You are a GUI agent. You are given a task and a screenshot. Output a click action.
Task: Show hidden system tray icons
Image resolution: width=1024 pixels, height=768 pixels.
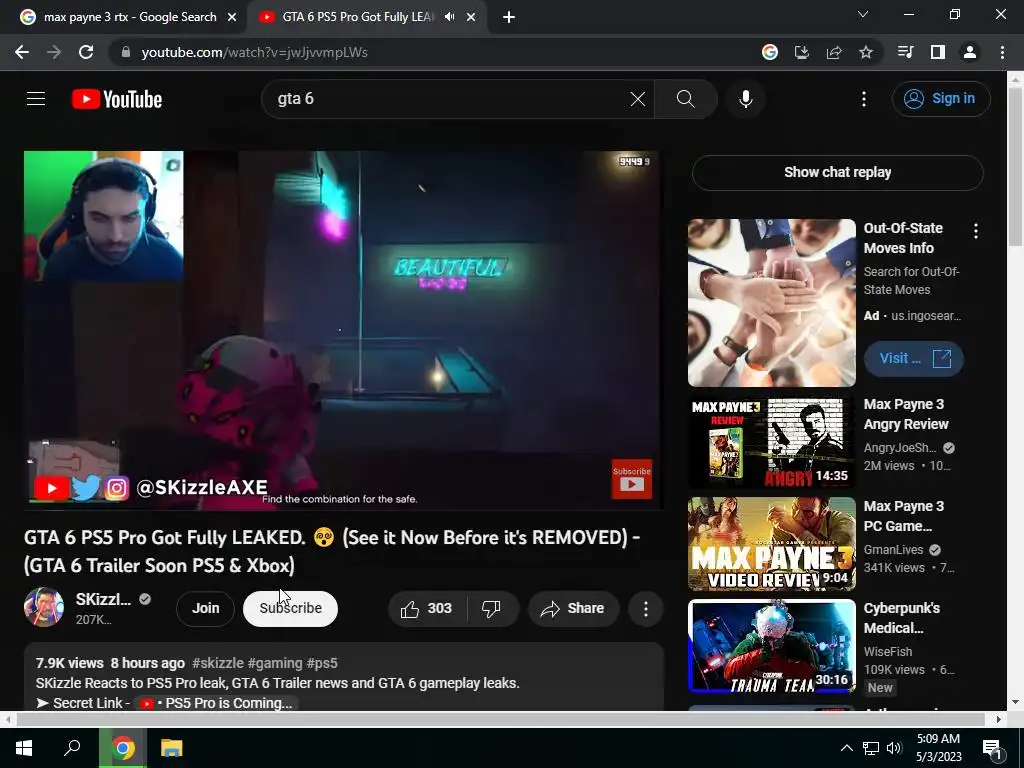[846, 748]
